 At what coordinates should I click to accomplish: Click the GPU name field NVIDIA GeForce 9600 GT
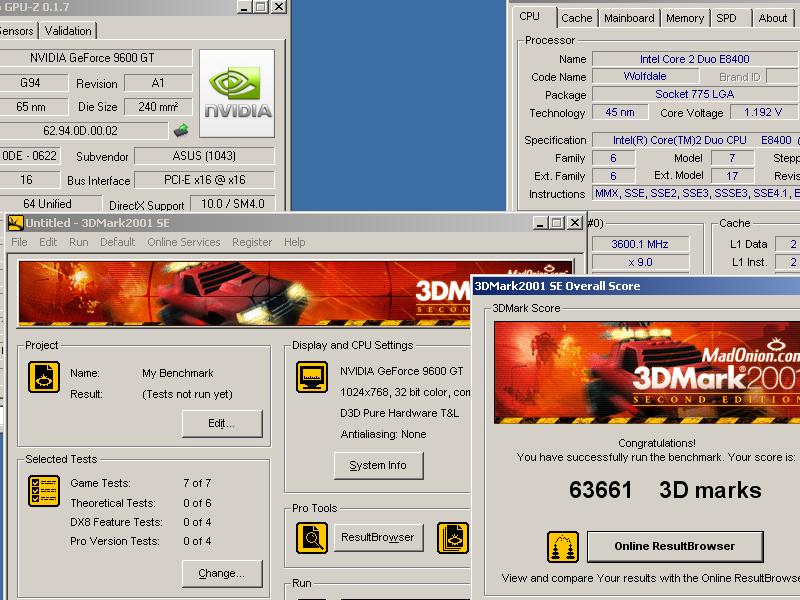(x=96, y=58)
